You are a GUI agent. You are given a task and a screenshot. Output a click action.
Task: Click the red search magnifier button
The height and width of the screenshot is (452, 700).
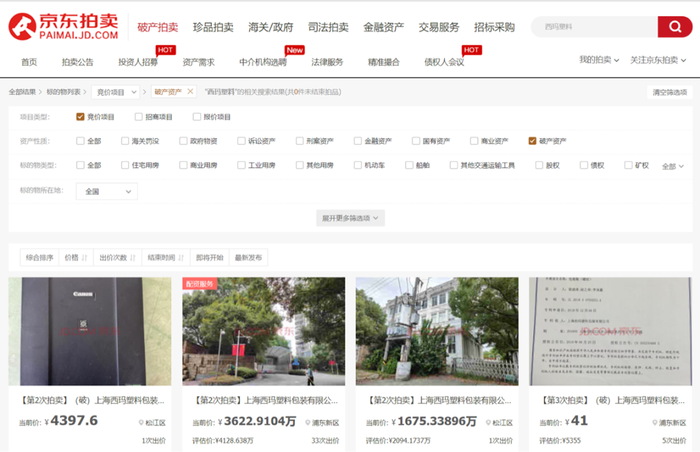coord(675,27)
